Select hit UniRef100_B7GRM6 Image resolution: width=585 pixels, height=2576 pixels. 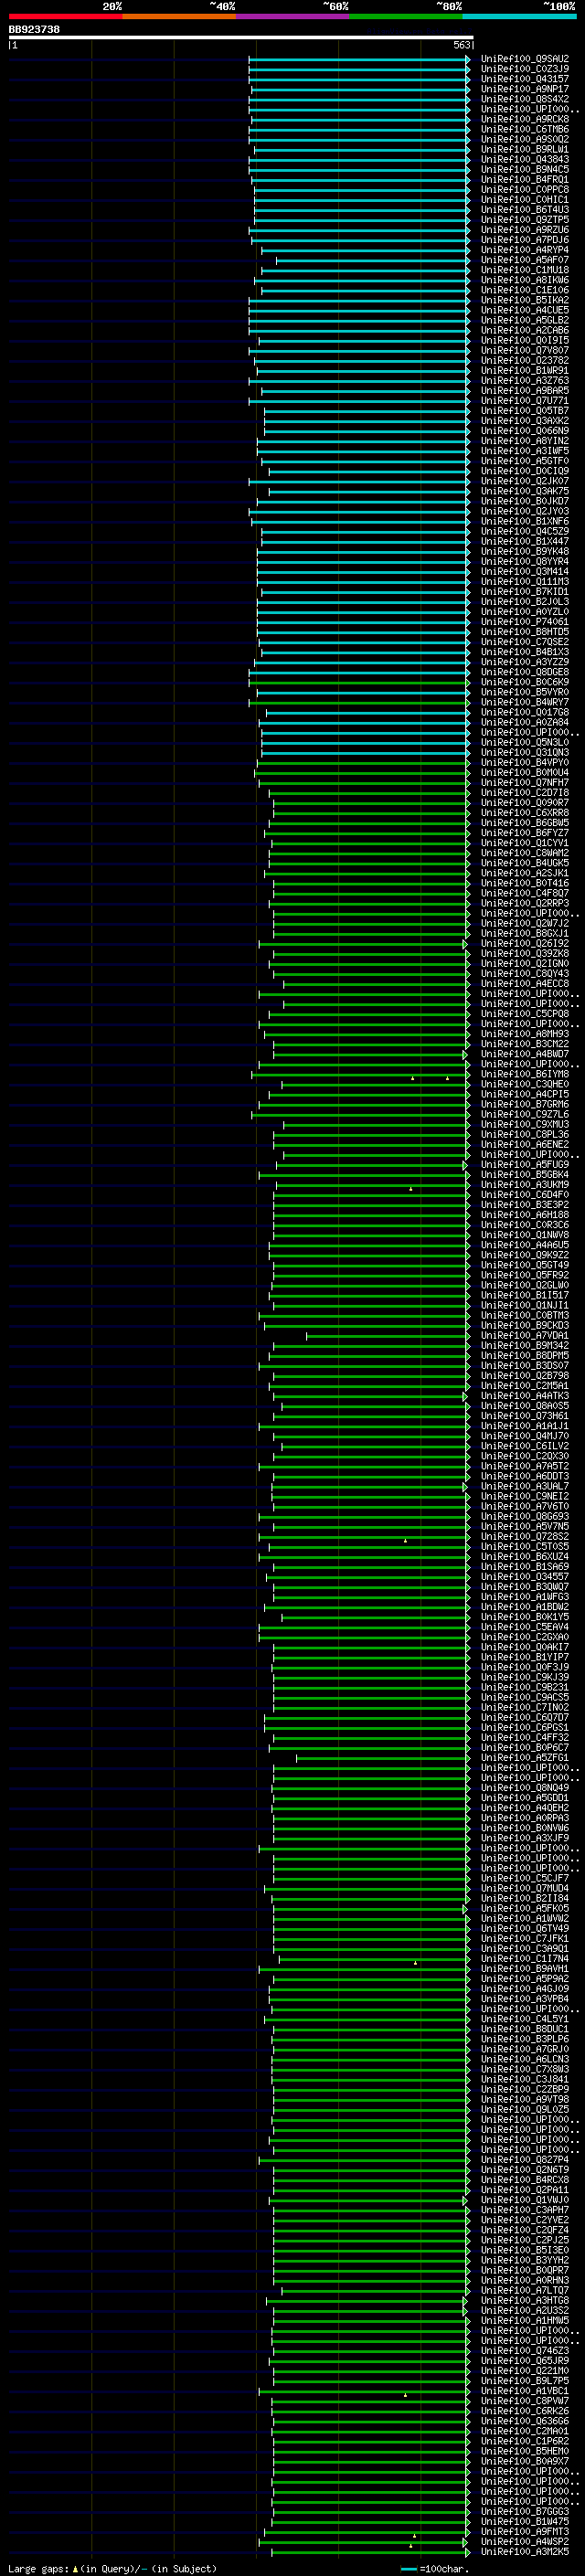525,1104
